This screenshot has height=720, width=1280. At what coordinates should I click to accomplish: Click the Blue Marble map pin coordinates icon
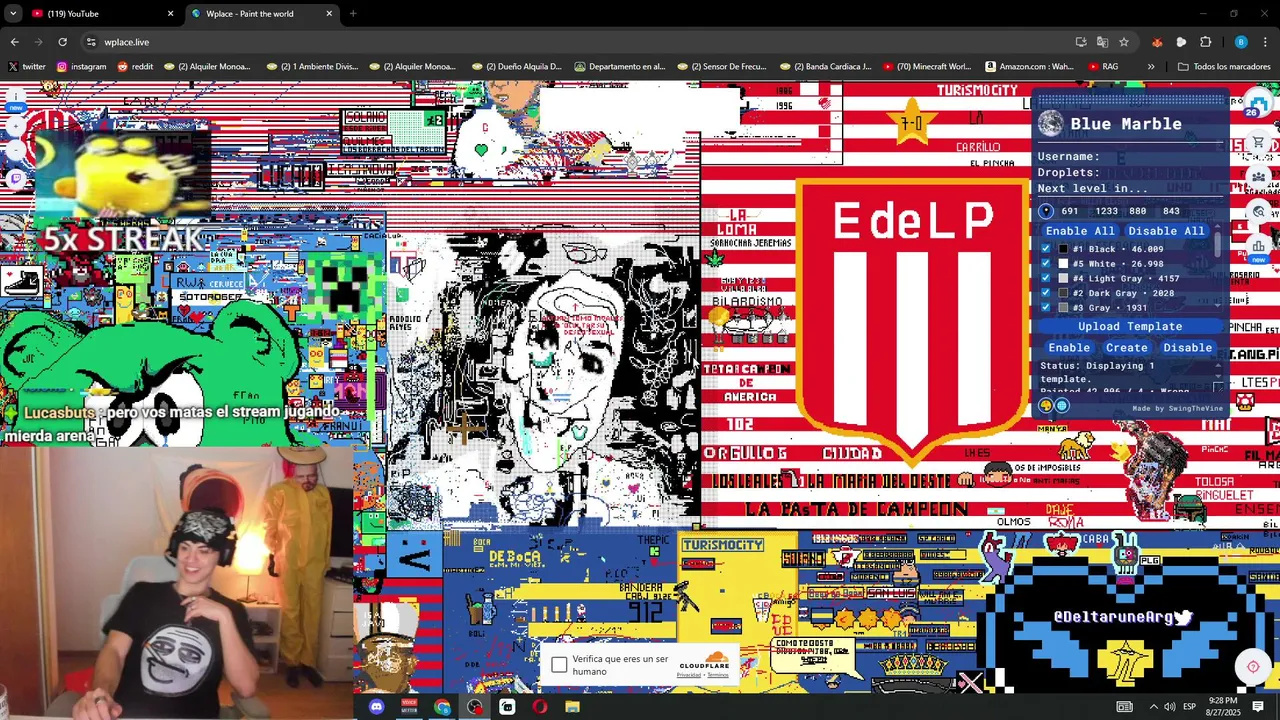(1046, 211)
